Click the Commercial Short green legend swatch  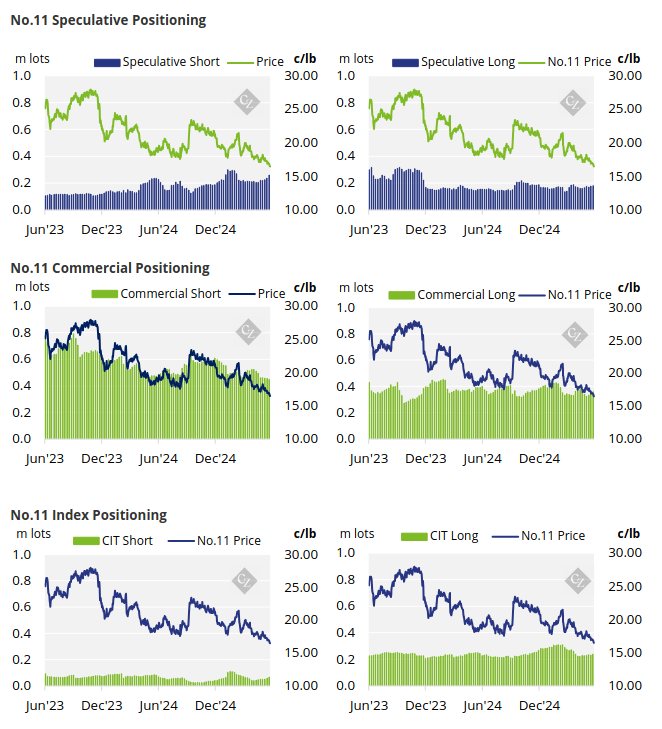[x=105, y=294]
